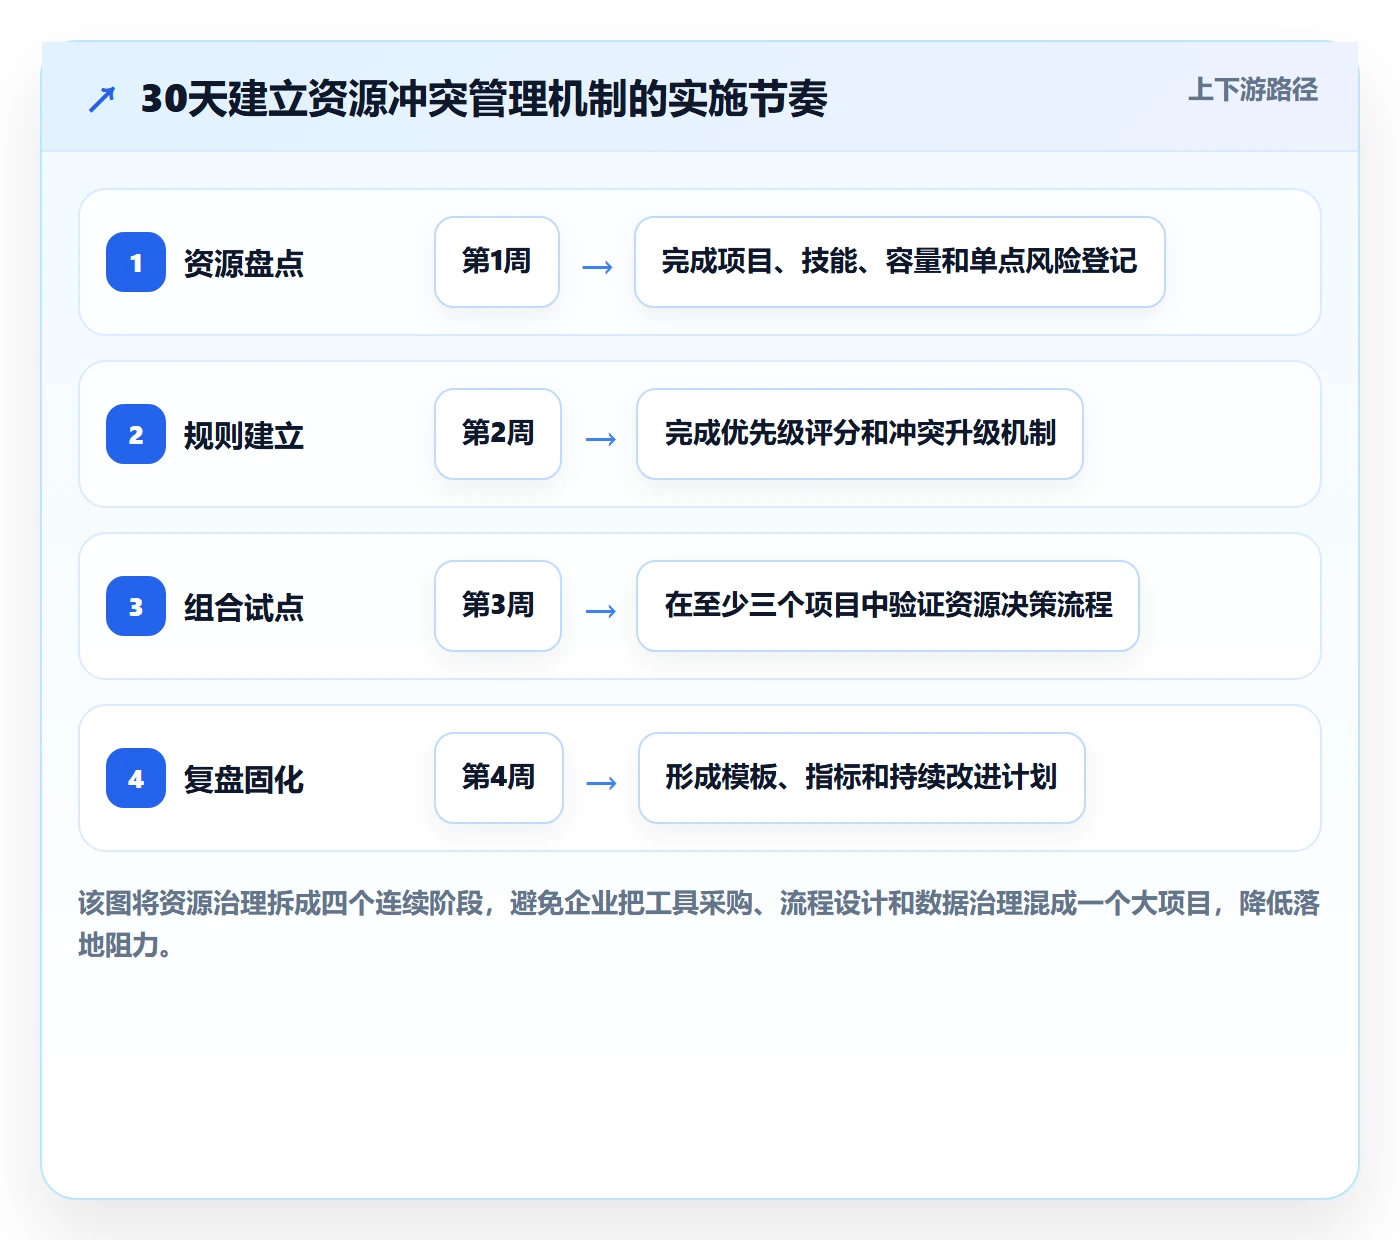Click the arrow after 第1周

pyautogui.click(x=597, y=267)
